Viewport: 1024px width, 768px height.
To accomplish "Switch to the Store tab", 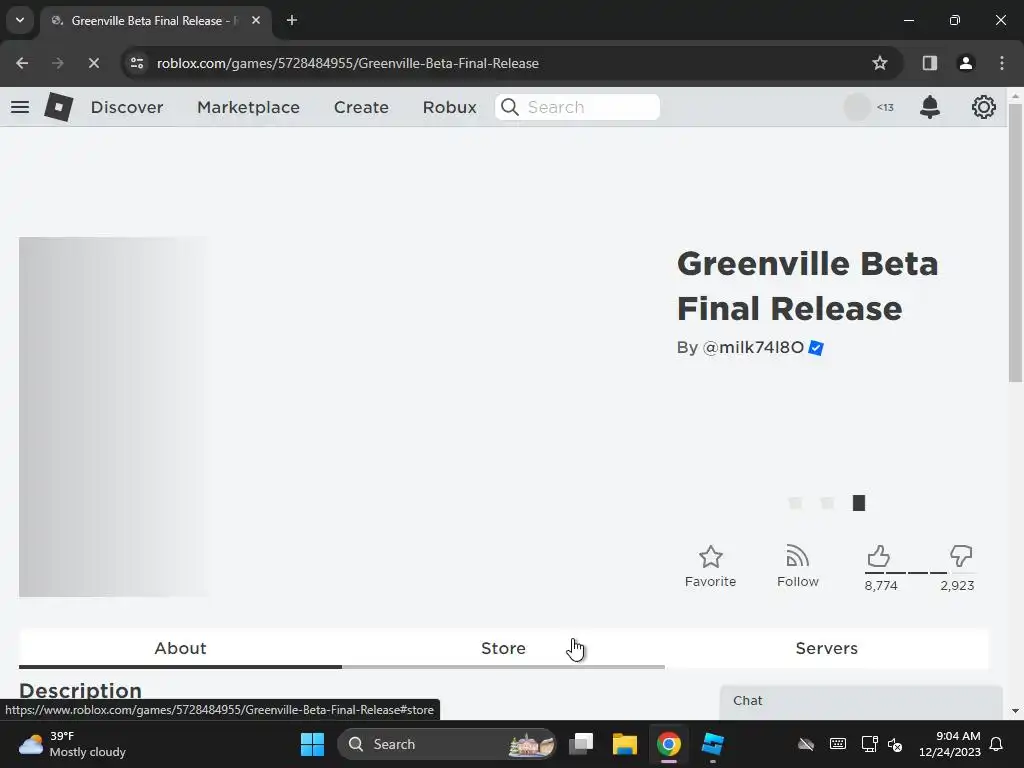I will [x=504, y=648].
